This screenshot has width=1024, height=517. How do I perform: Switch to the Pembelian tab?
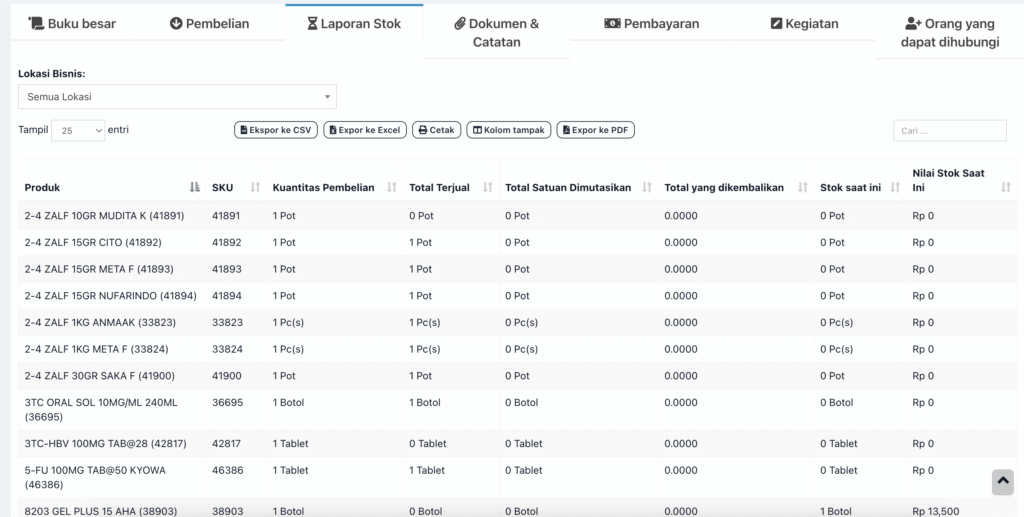[x=210, y=23]
